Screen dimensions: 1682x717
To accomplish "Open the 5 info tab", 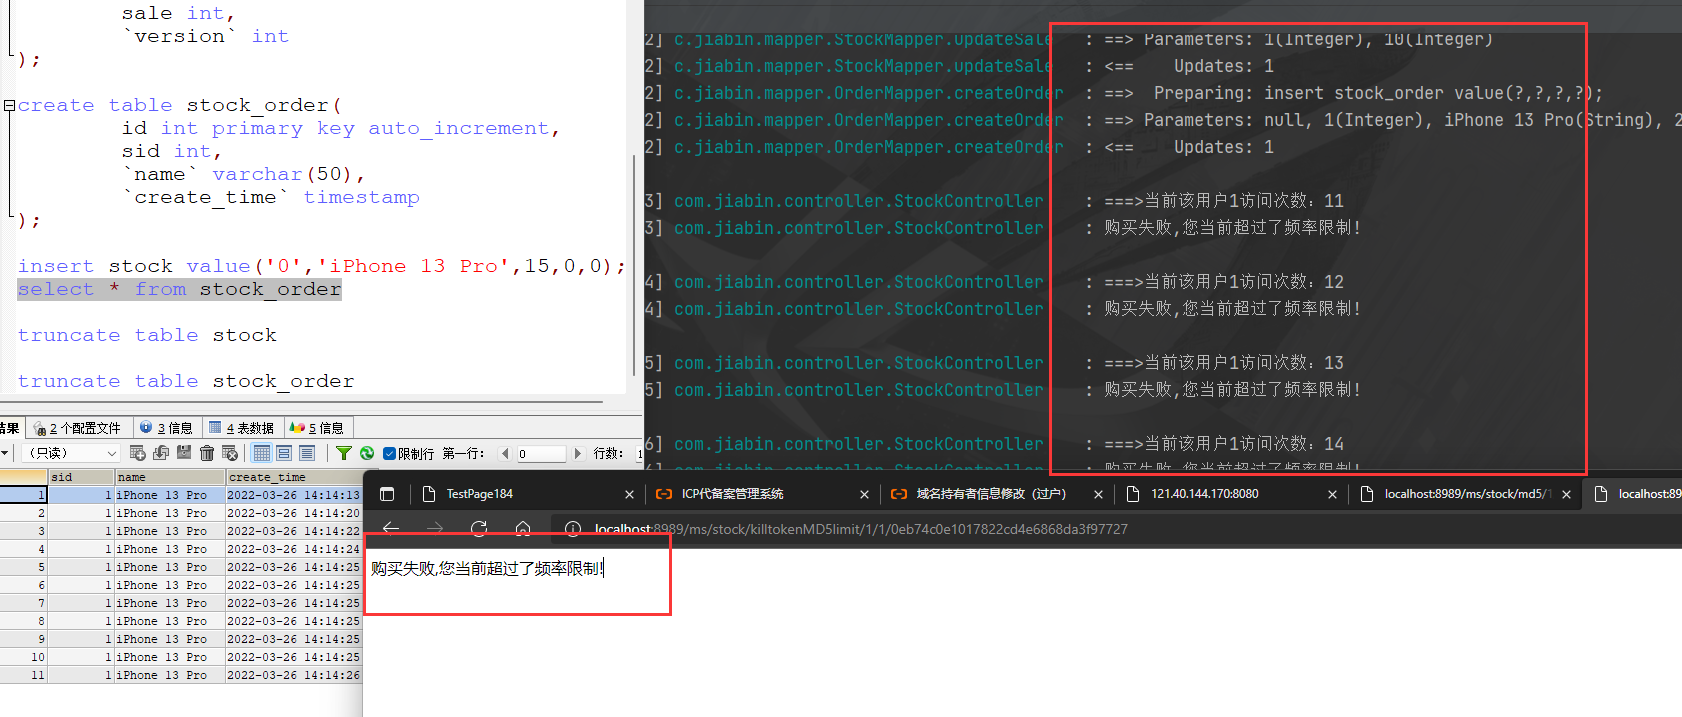I will click(317, 428).
